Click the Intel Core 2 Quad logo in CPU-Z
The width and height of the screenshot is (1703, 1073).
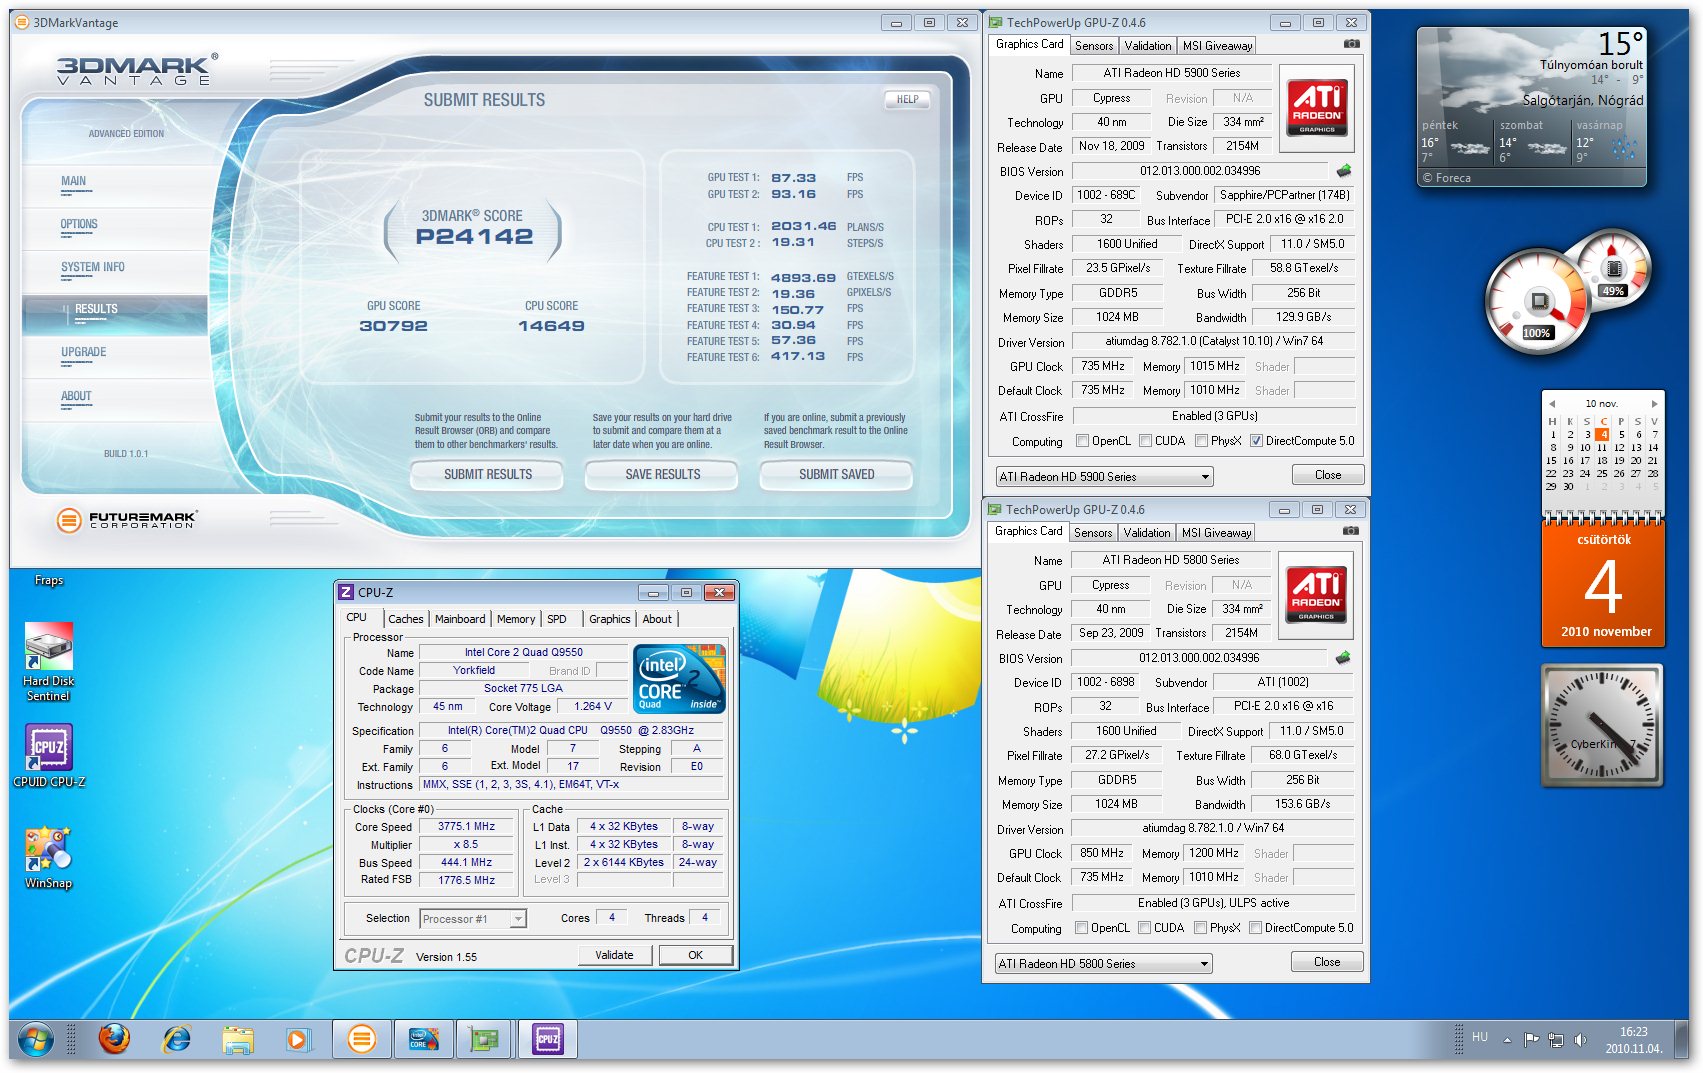pos(680,679)
